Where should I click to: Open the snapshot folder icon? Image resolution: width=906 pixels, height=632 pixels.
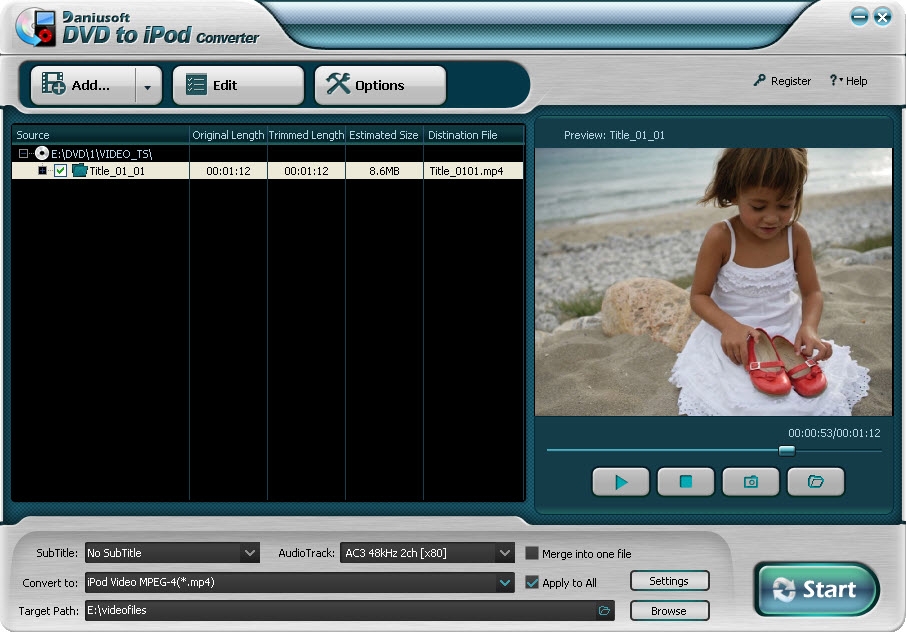[x=815, y=482]
